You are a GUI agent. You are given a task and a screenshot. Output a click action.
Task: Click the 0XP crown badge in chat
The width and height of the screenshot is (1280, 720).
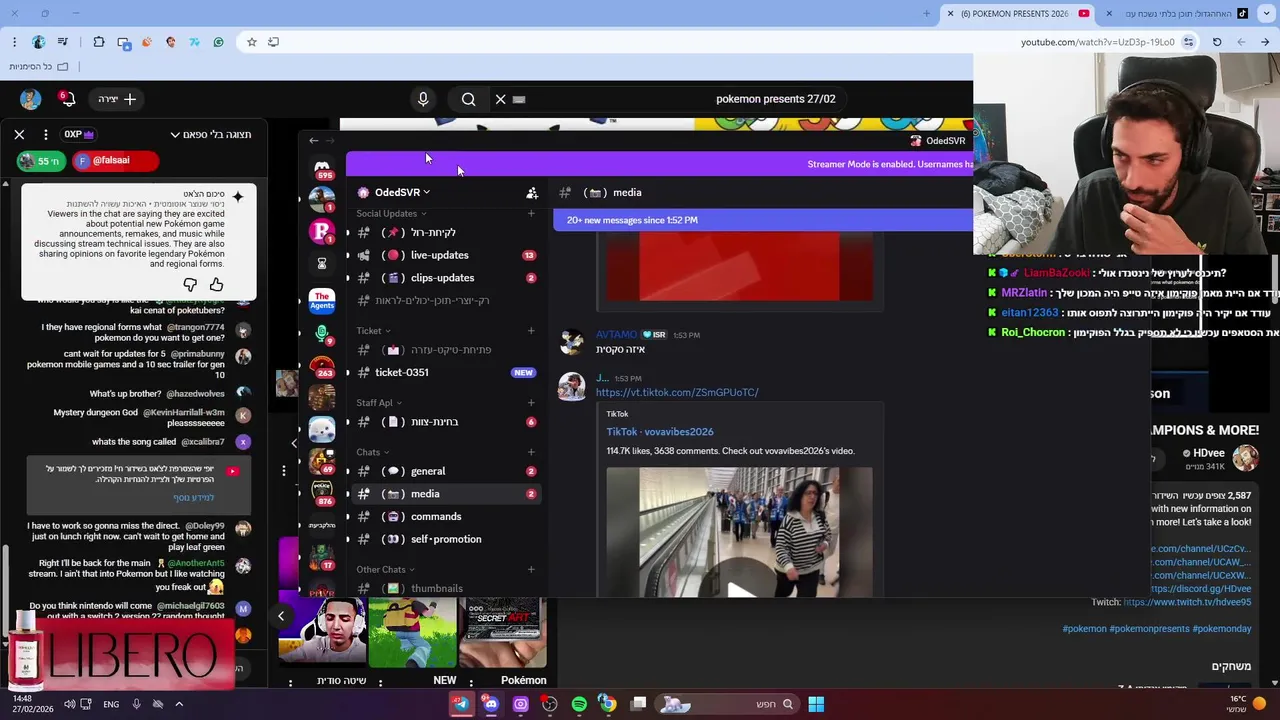[79, 134]
